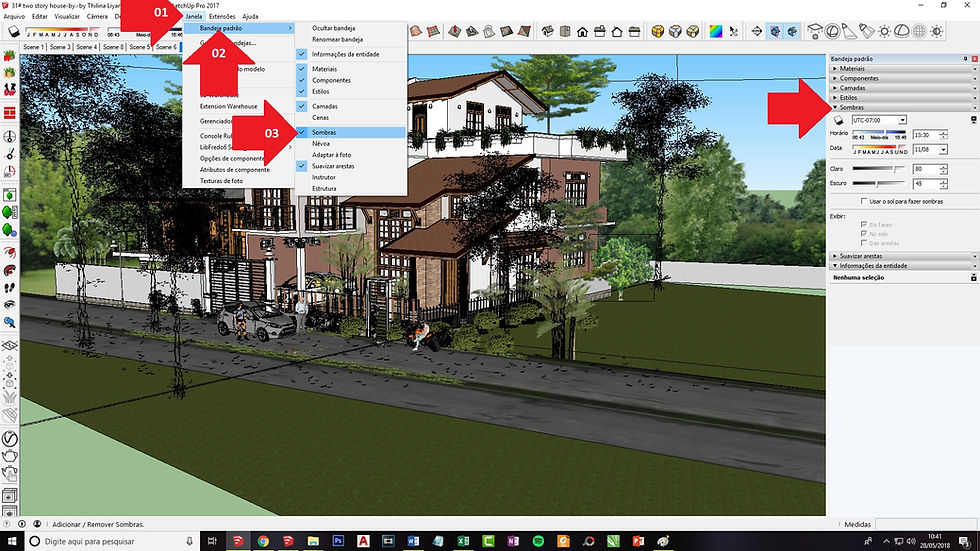
Task: Uncheck Camadas in the tray submenu
Action: pos(351,106)
